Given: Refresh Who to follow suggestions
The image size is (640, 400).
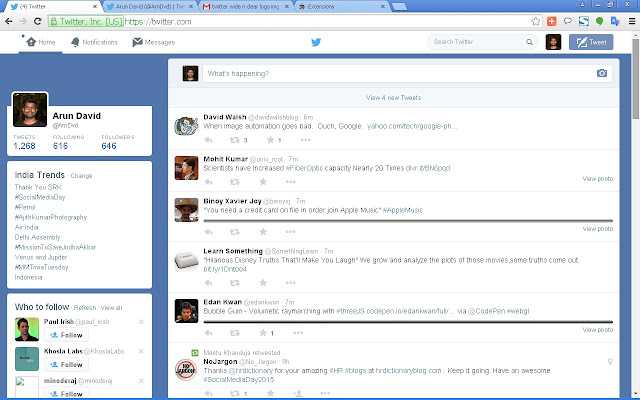Looking at the screenshot, I should [85, 307].
